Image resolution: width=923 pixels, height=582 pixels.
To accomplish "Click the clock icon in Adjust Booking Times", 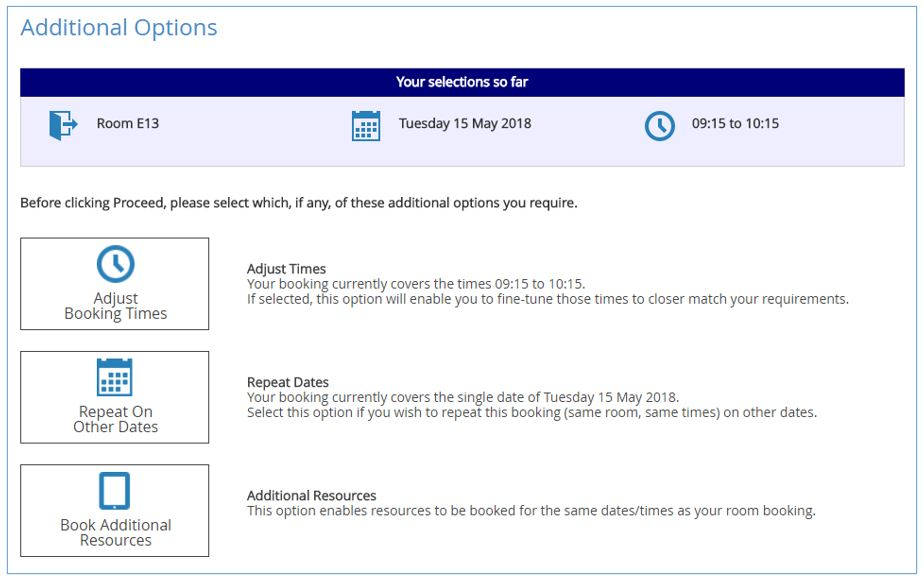I will (115, 264).
